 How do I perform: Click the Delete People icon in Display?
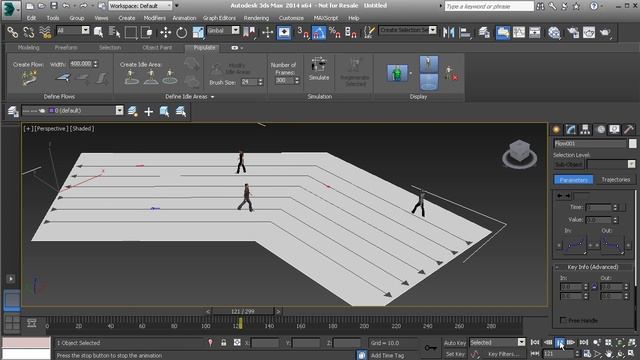[451, 73]
